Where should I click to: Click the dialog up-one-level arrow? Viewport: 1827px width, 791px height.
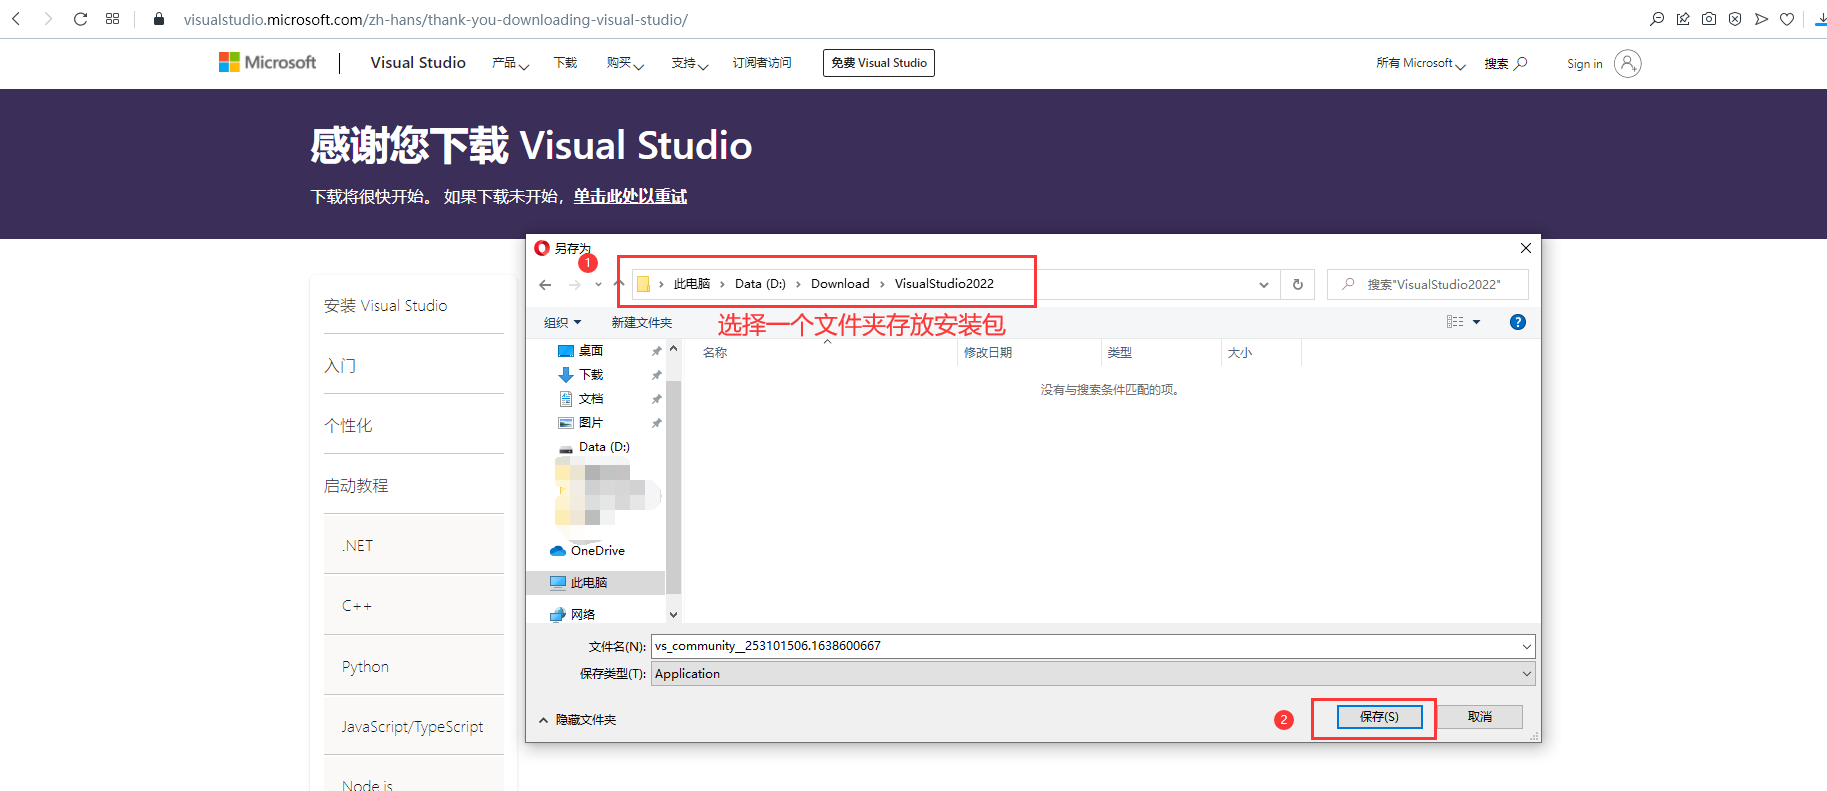(618, 284)
